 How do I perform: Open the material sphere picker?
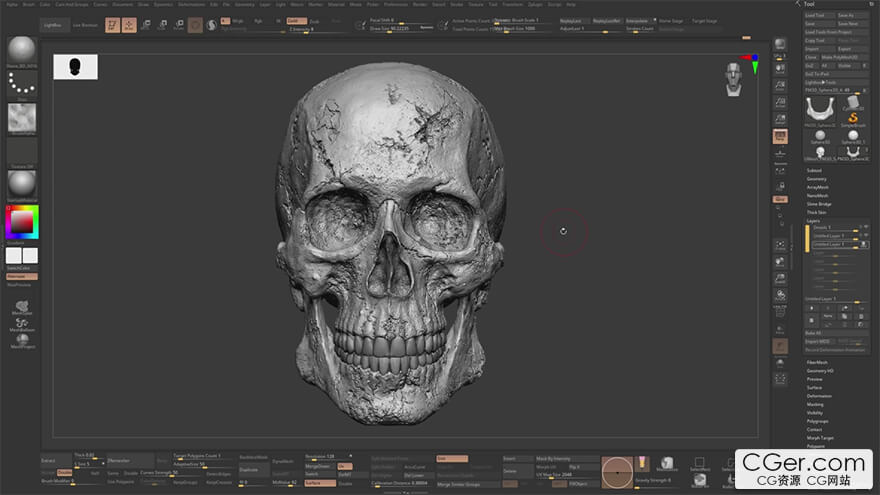(22, 184)
